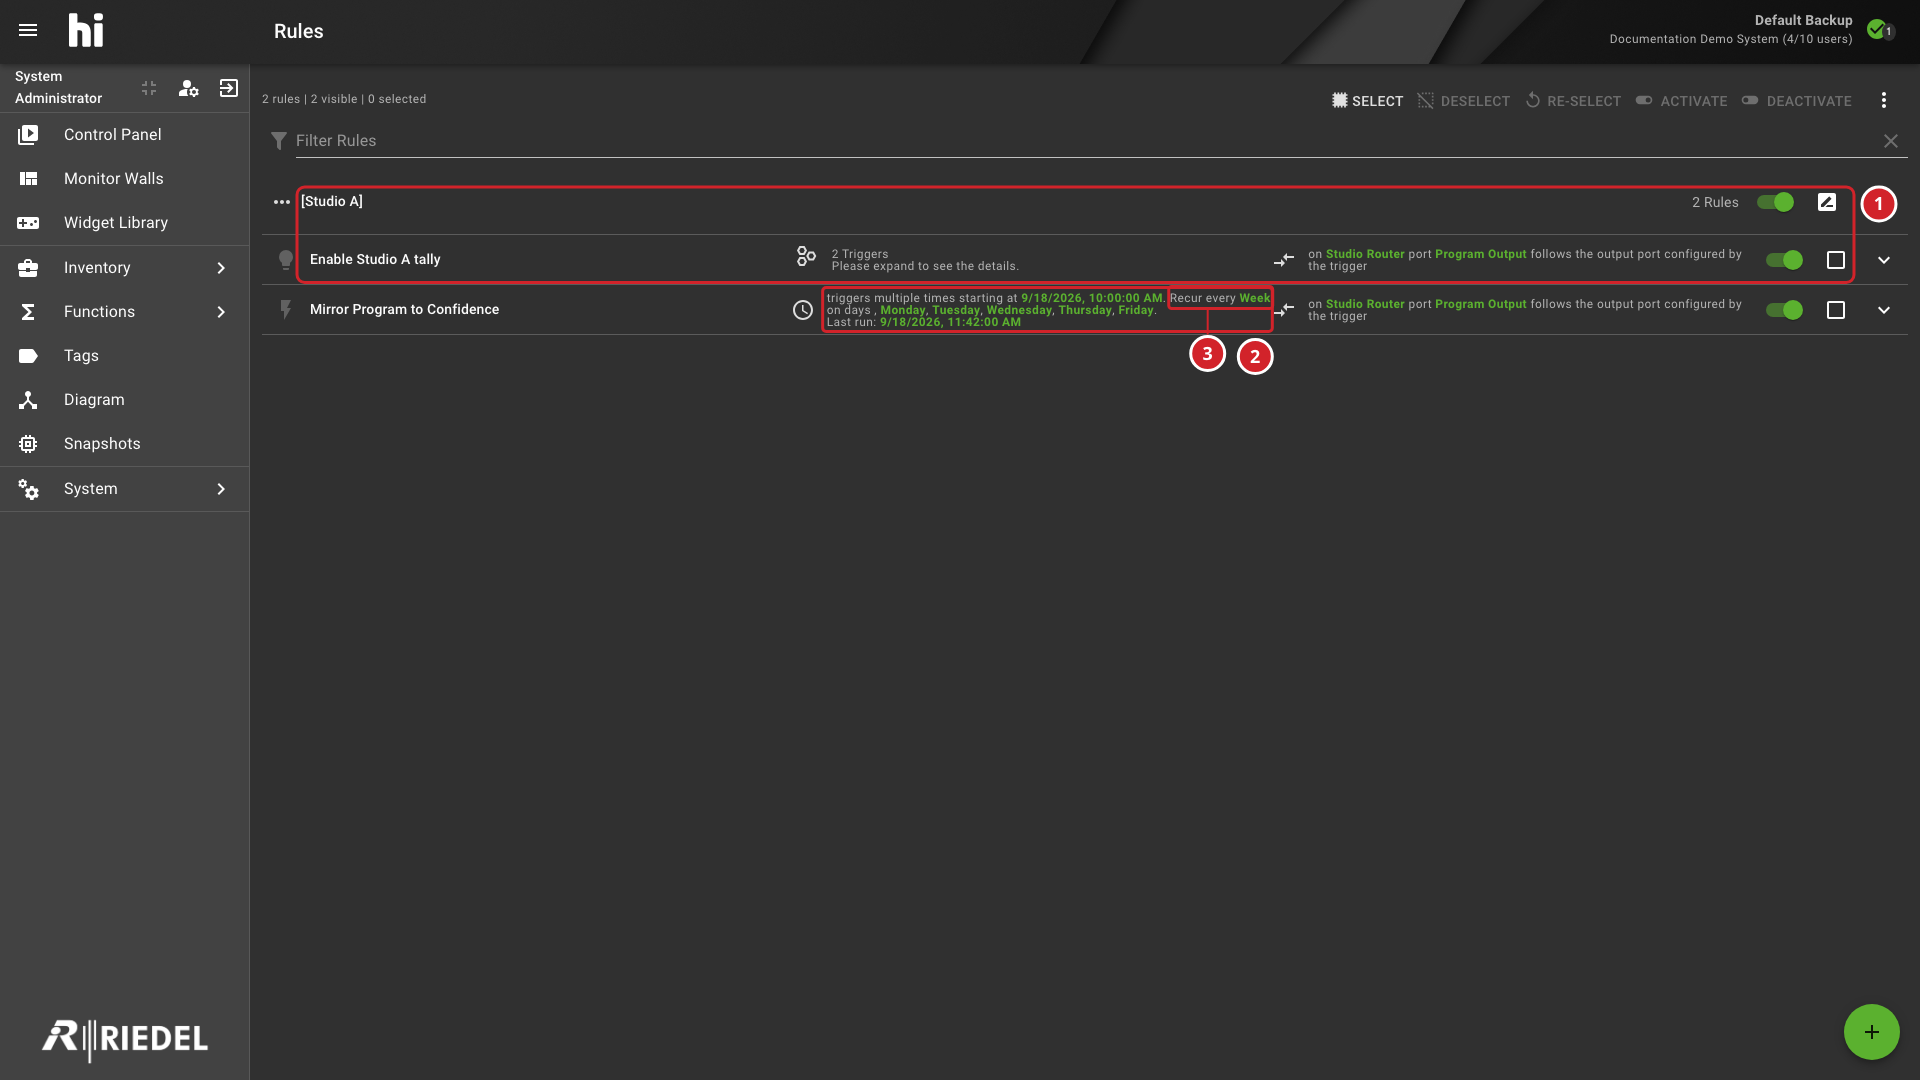The height and width of the screenshot is (1080, 1920).
Task: Click the [Studio A] group title
Action: (332, 202)
